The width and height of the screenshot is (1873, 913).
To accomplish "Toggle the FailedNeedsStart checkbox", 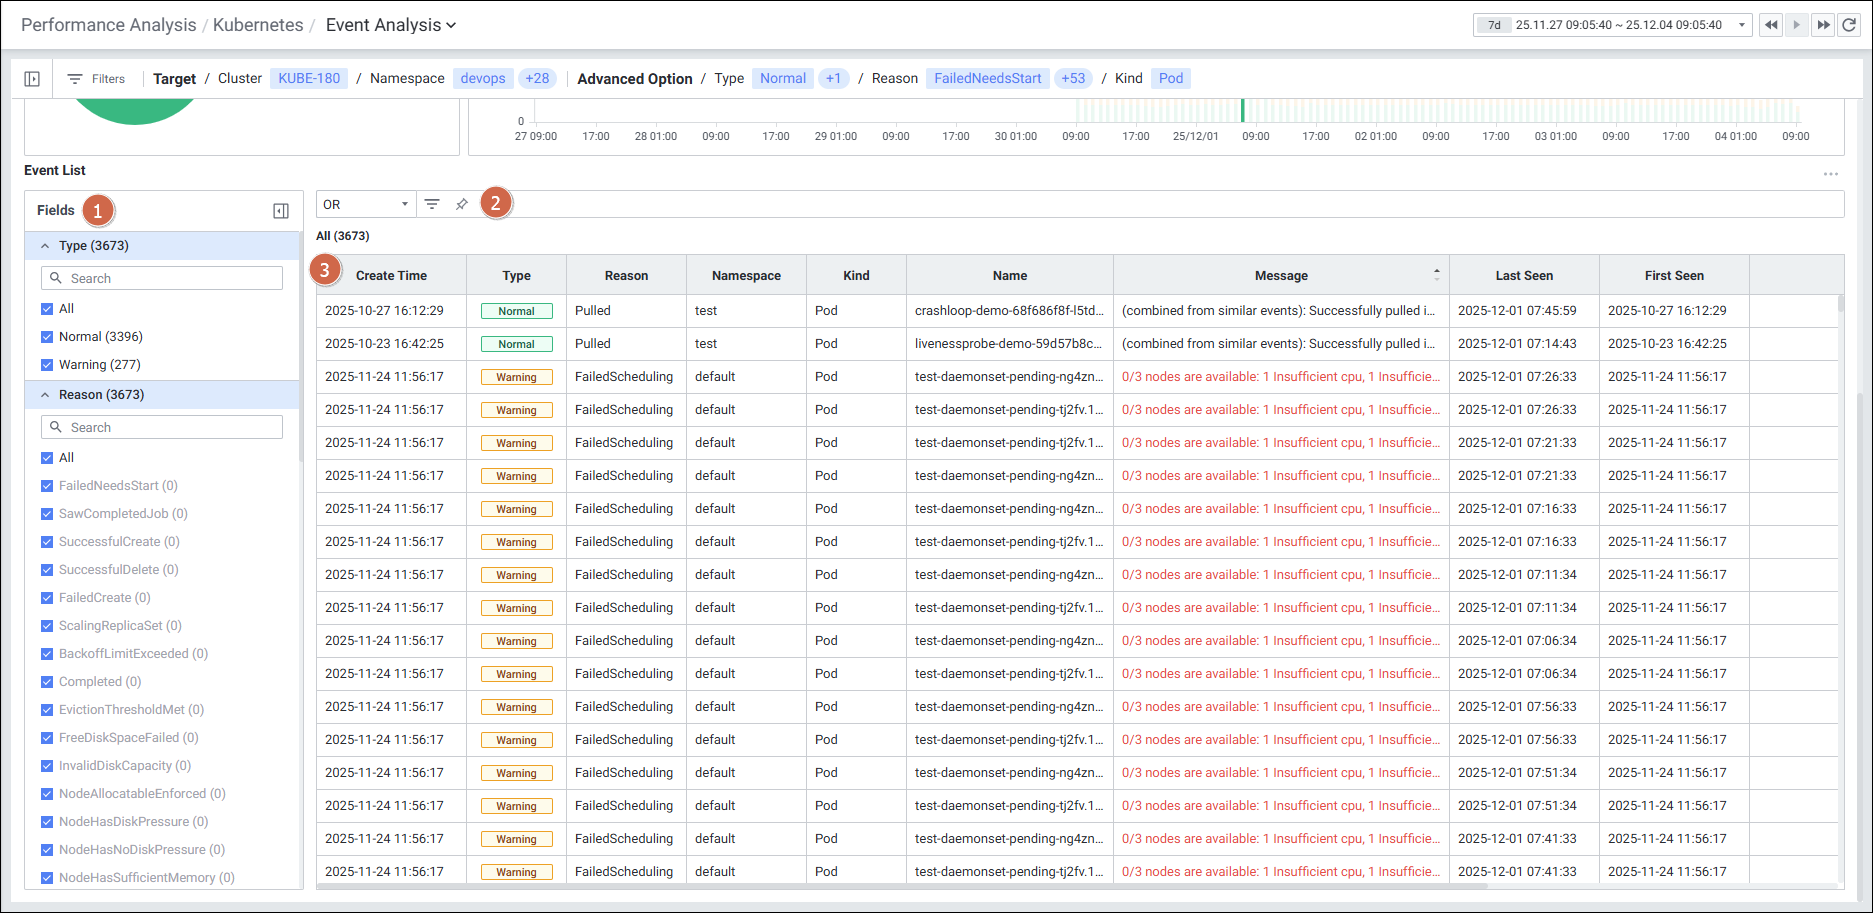I will point(47,486).
